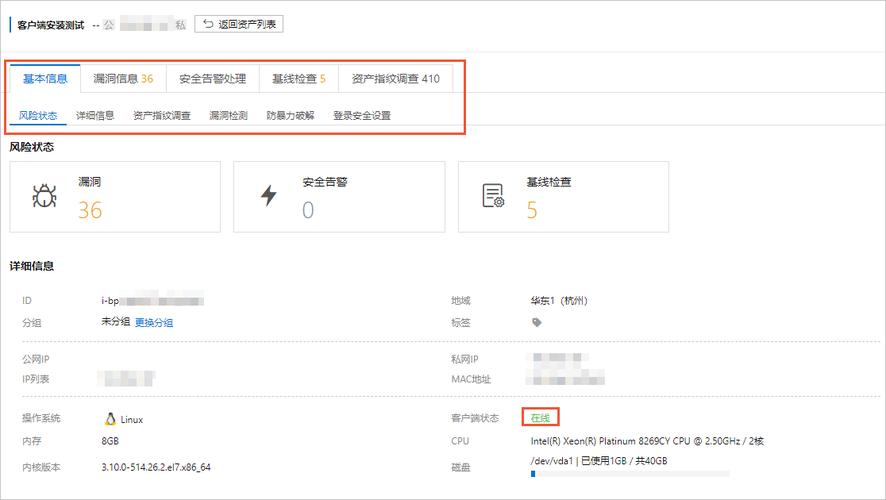Click the document gear icon in 基线检查 card
The width and height of the screenshot is (886, 500).
coord(493,195)
